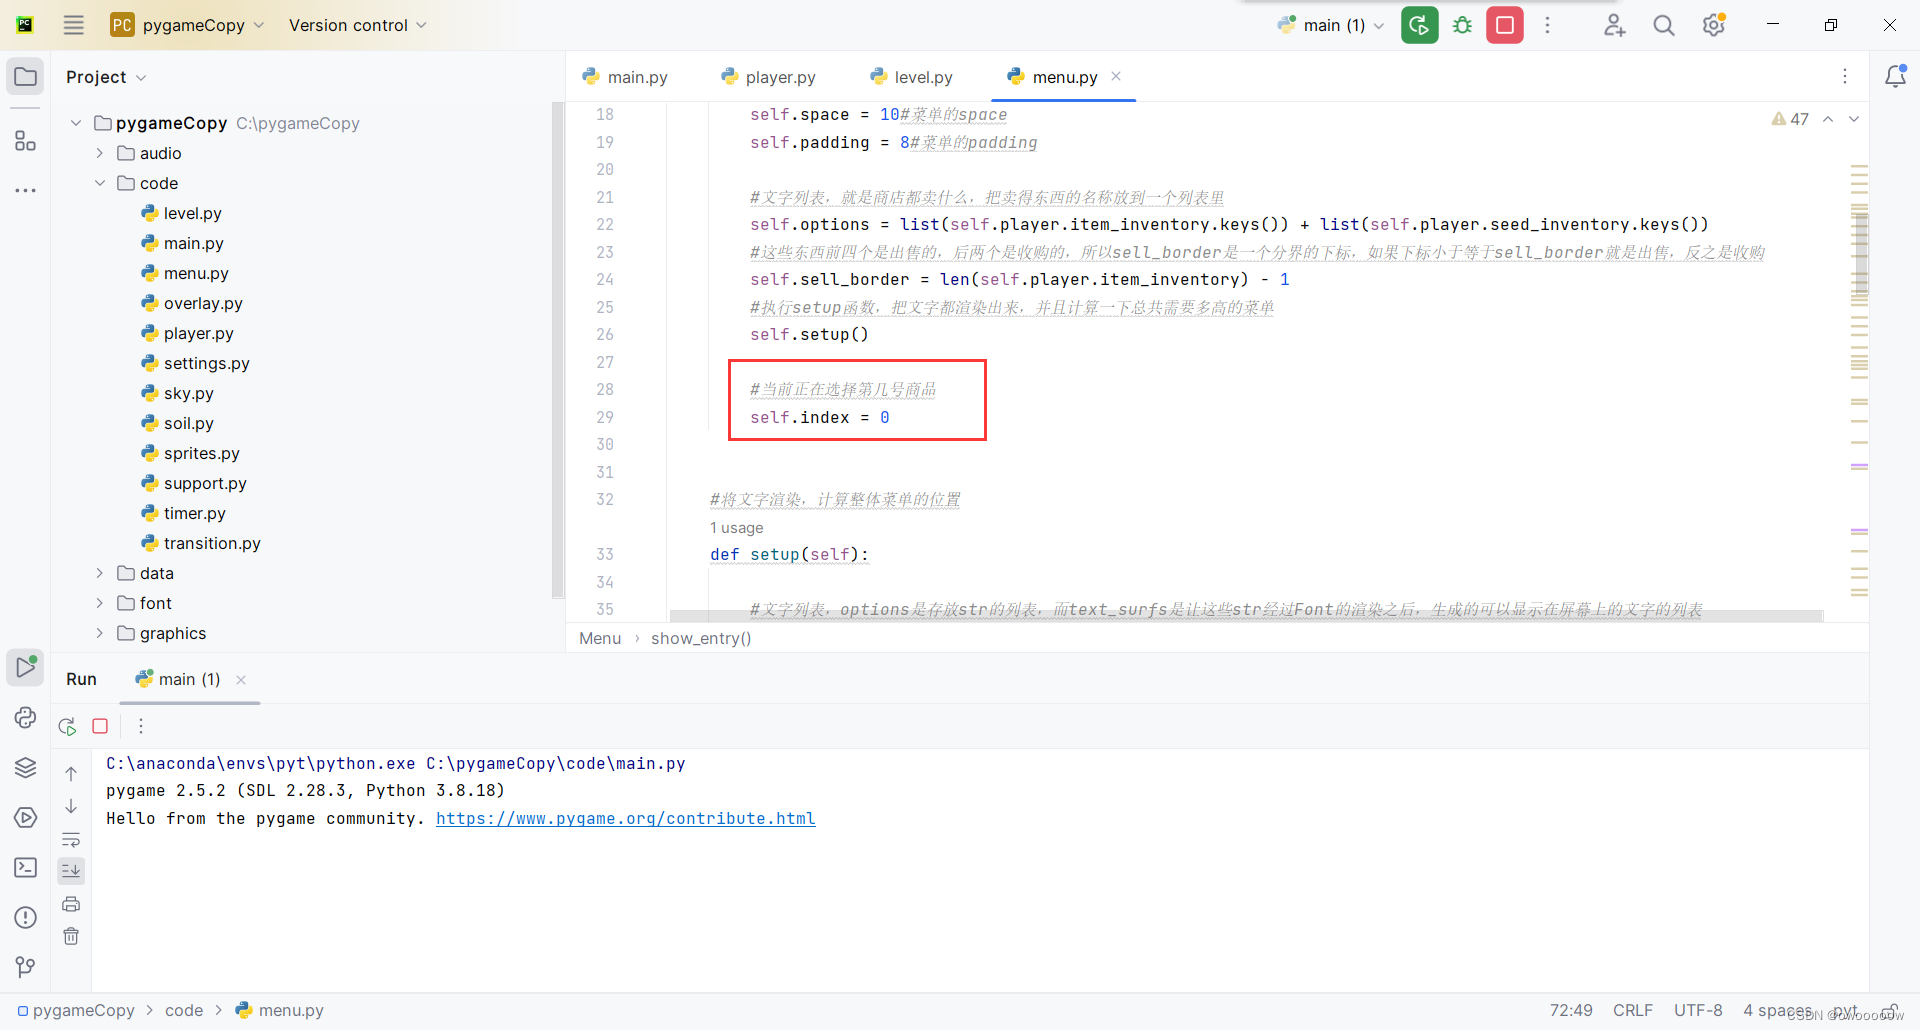Click show_entry() breadcrumb
The height and width of the screenshot is (1030, 1920).
coord(701,638)
